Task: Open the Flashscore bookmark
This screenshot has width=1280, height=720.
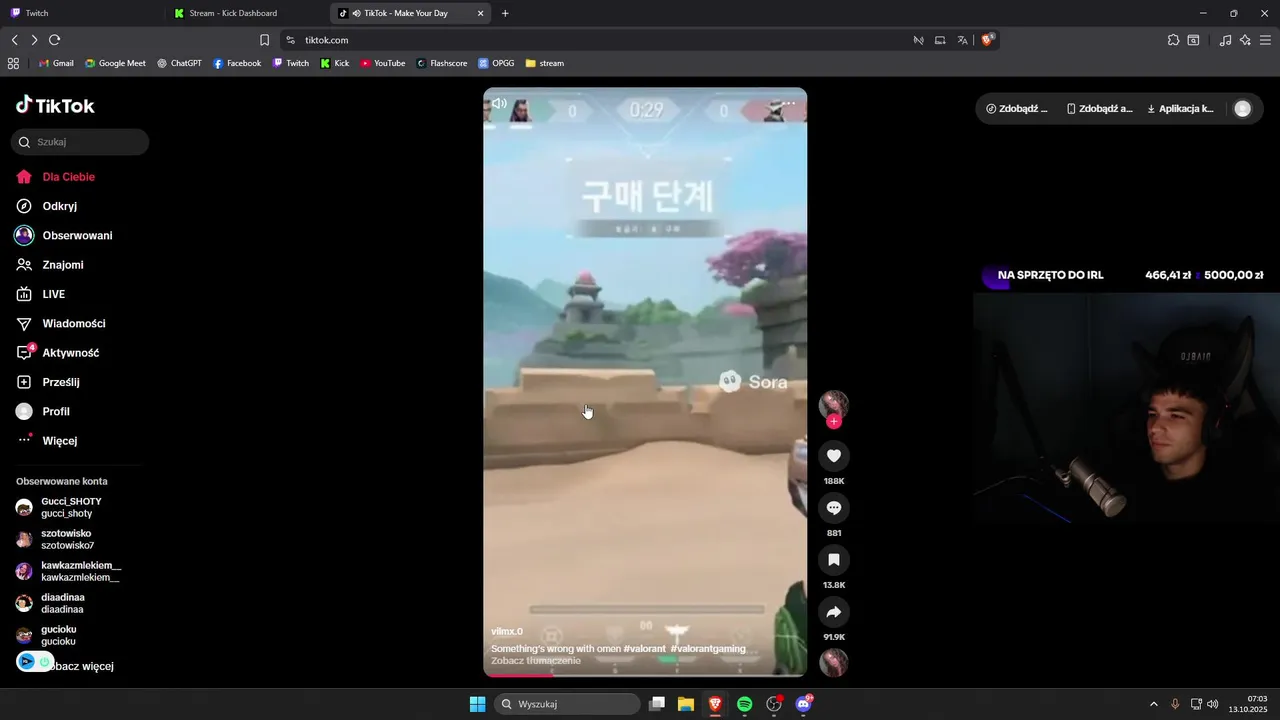Action: click(442, 63)
